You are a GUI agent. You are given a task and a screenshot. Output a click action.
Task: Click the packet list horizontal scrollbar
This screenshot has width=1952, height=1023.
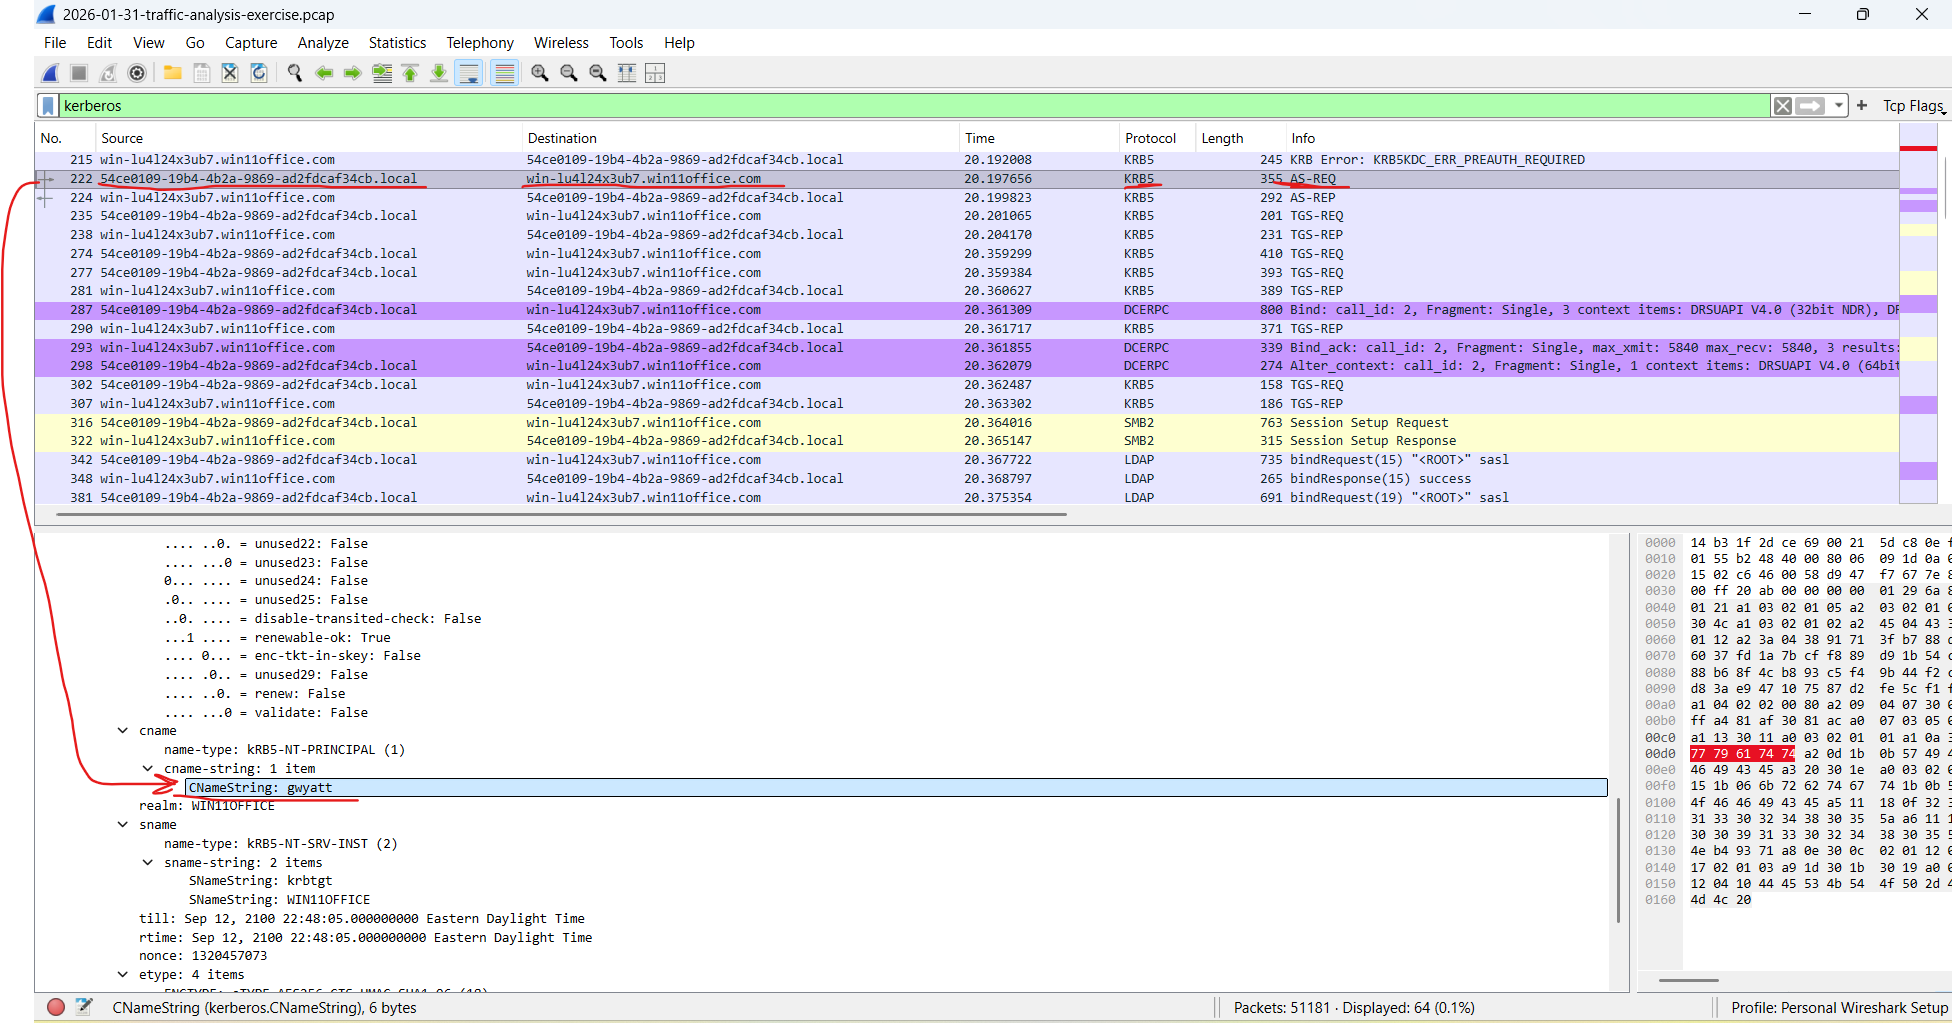coord(561,515)
